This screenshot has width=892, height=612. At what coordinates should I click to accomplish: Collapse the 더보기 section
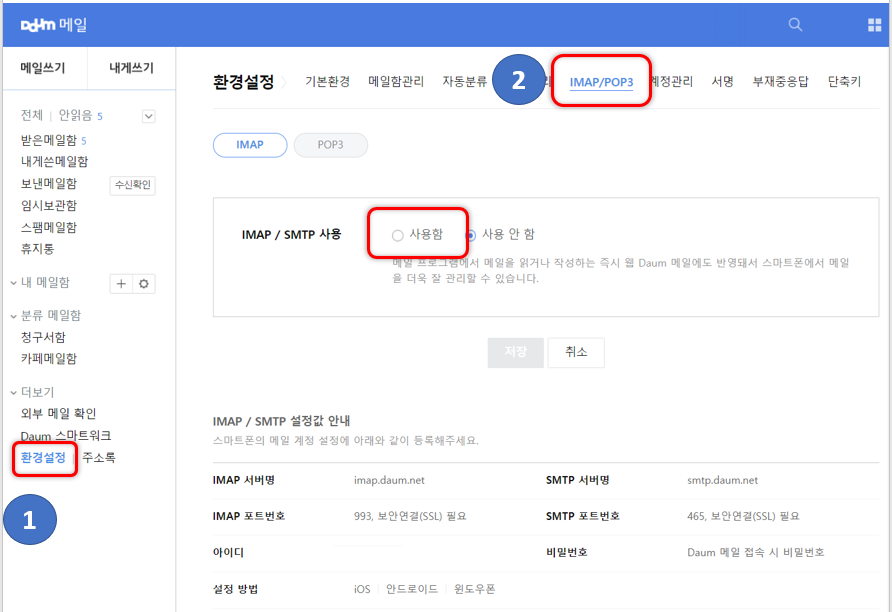14,392
